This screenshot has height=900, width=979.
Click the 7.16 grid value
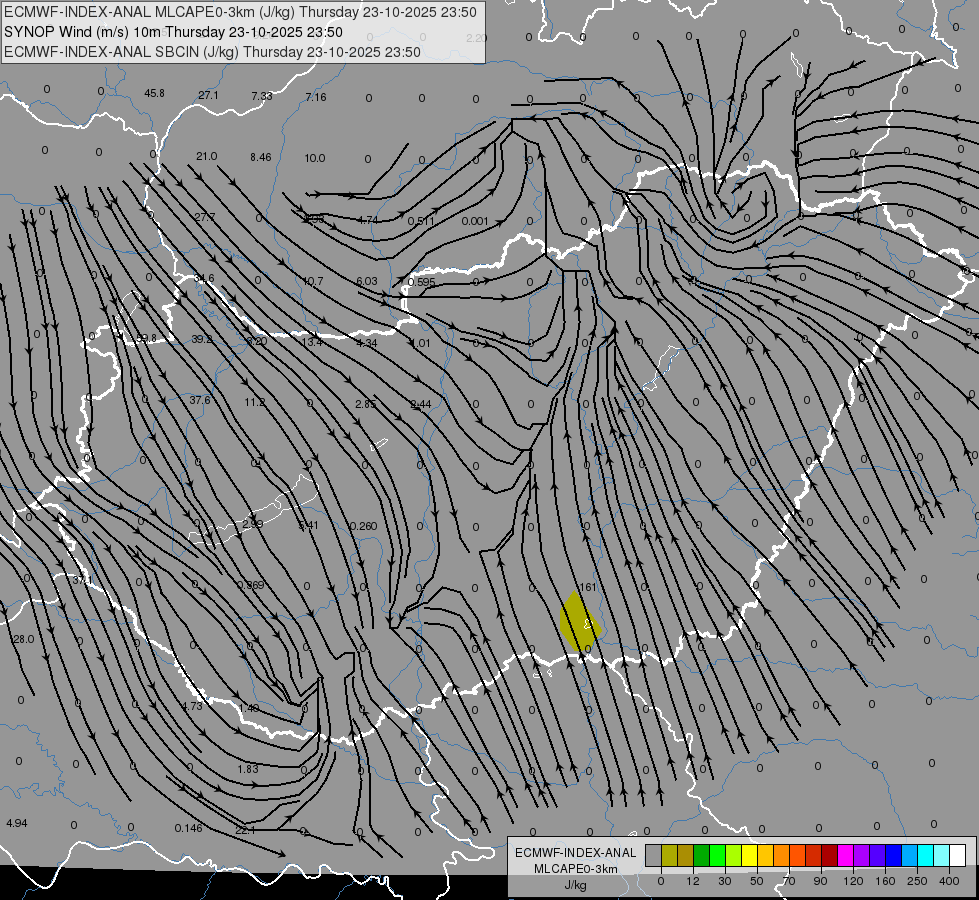coord(316,97)
